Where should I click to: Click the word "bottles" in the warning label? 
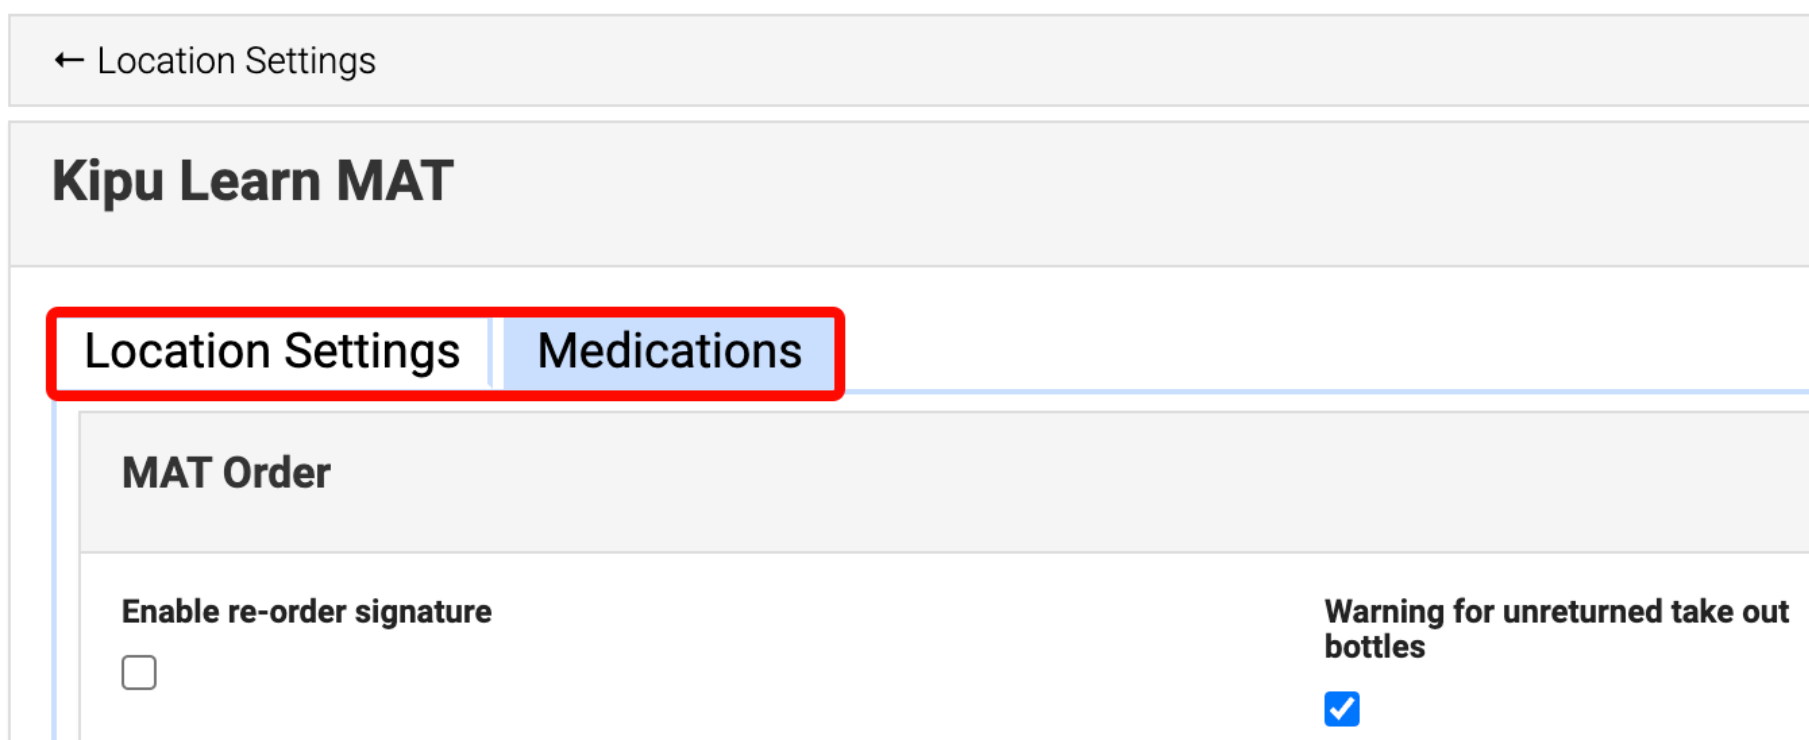pyautogui.click(x=1374, y=647)
